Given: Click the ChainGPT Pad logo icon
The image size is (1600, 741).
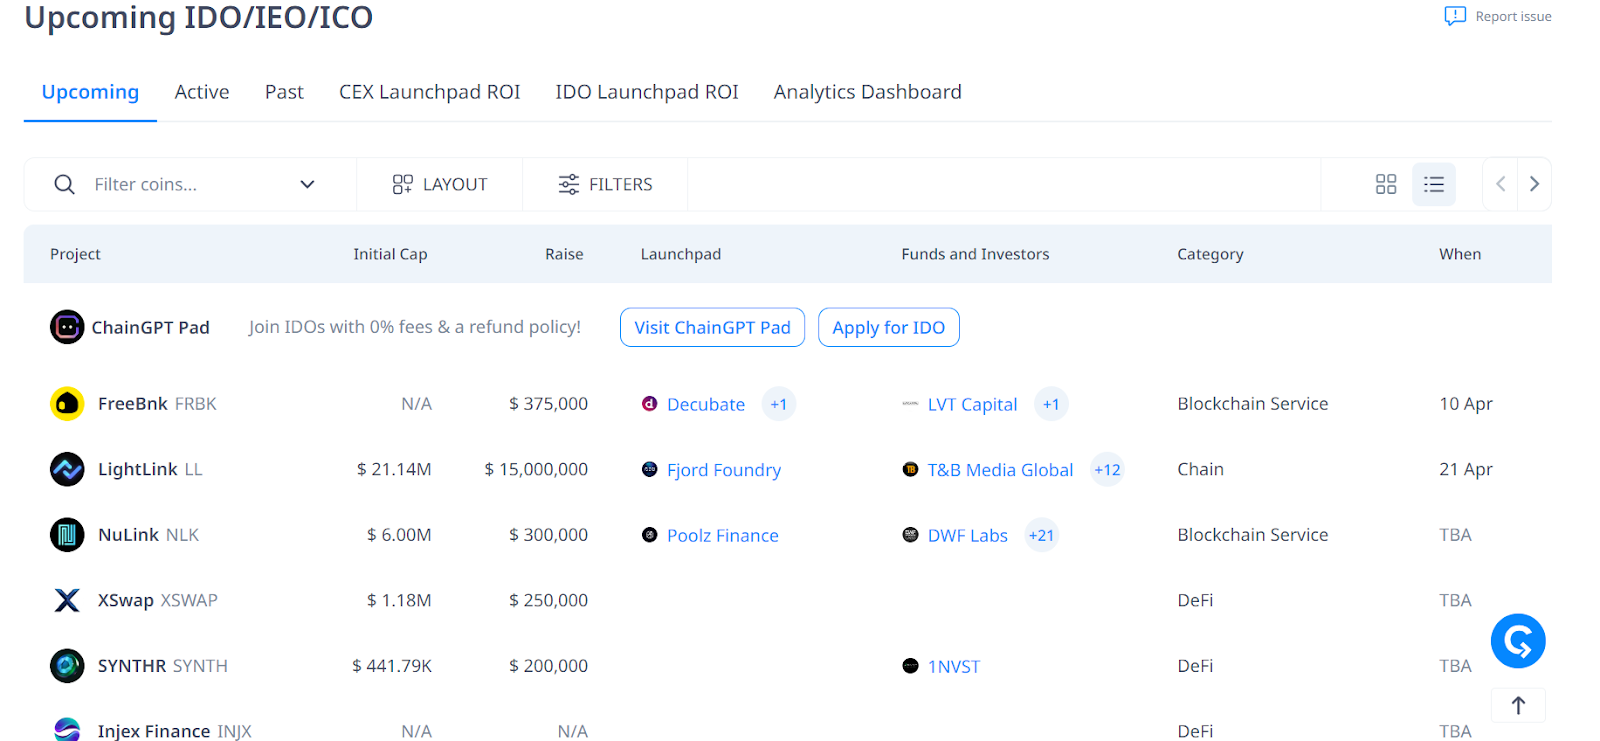Looking at the screenshot, I should [x=67, y=327].
